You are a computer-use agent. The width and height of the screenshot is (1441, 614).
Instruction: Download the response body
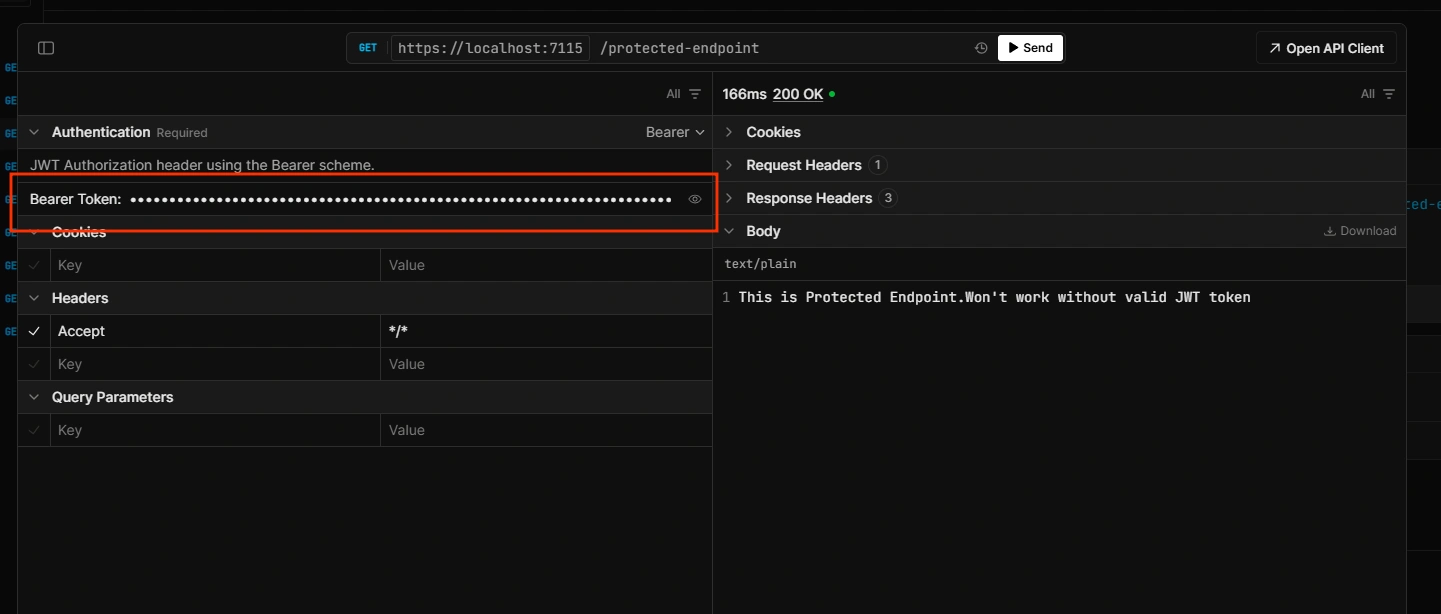click(x=1360, y=231)
